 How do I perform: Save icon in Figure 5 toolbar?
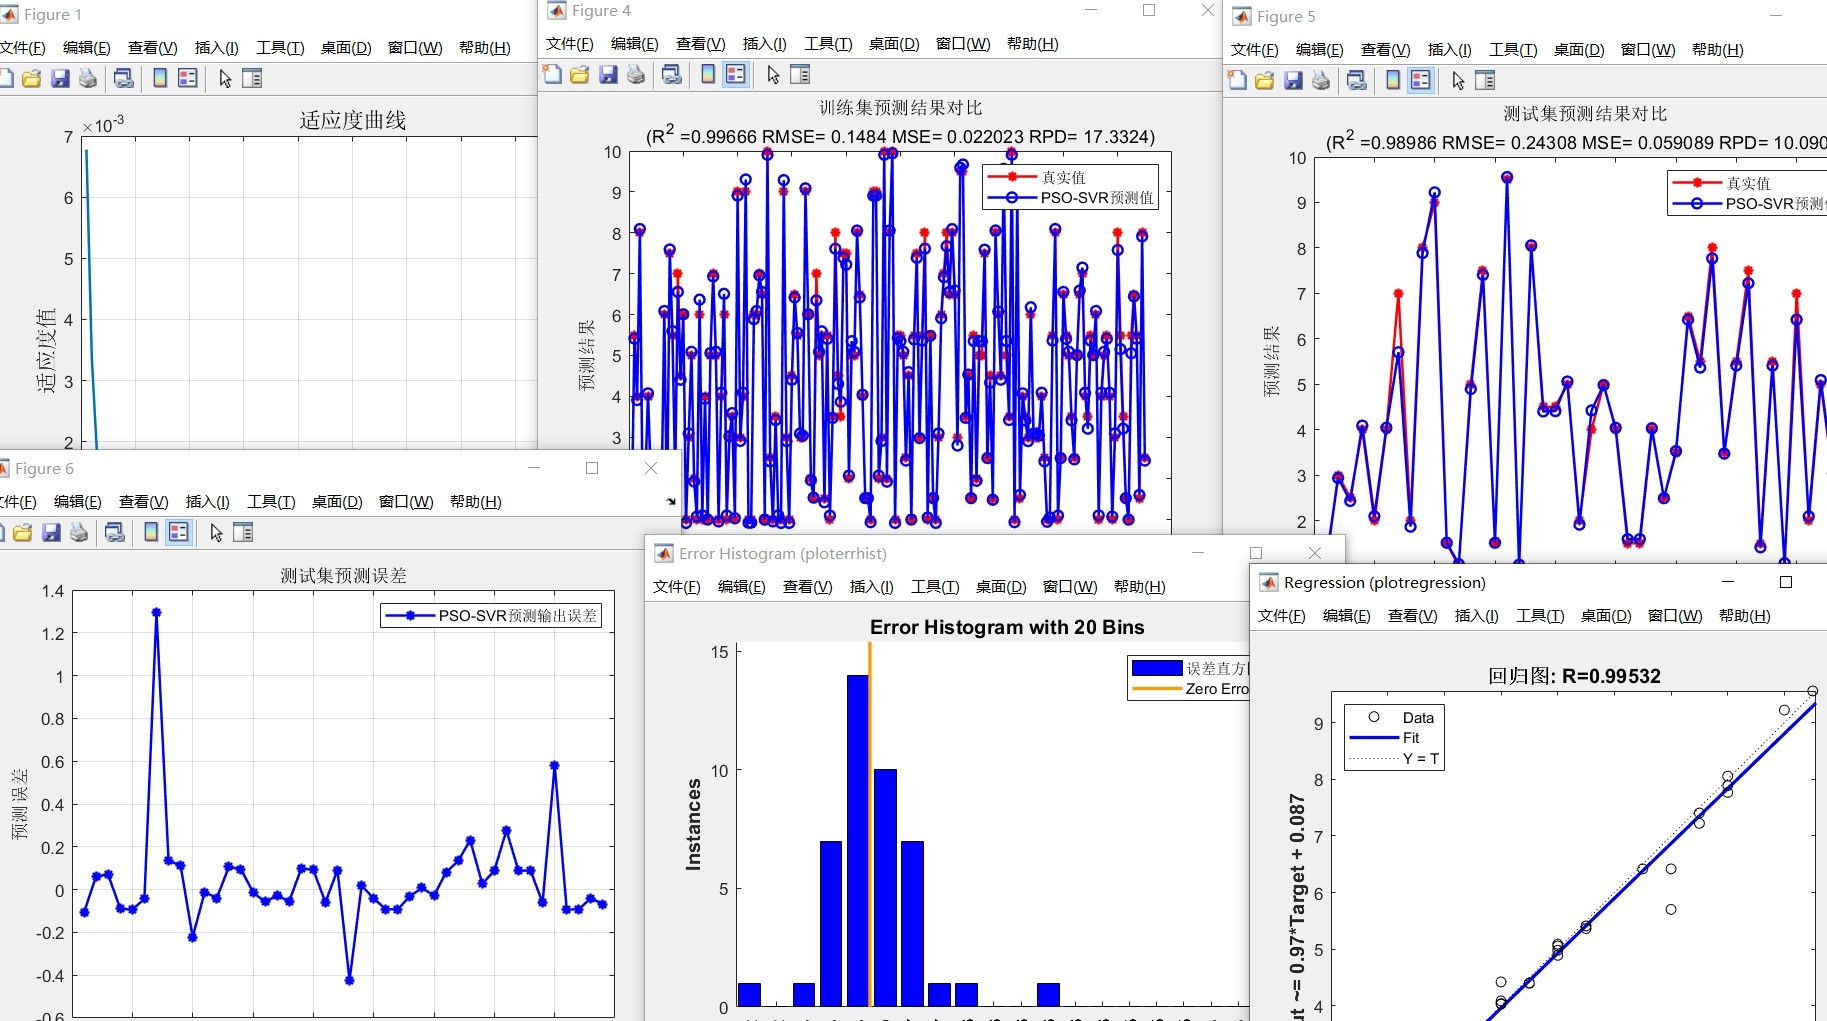pyautogui.click(x=1293, y=80)
